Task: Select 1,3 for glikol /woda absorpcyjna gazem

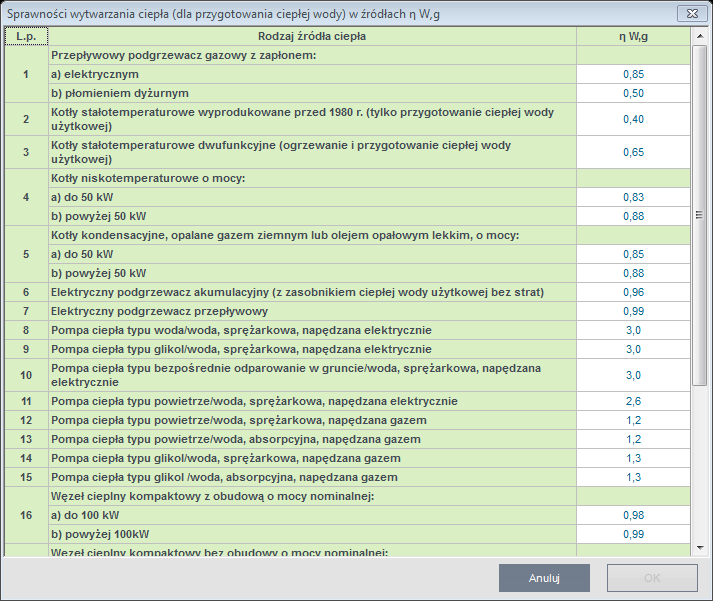Action: click(633, 477)
